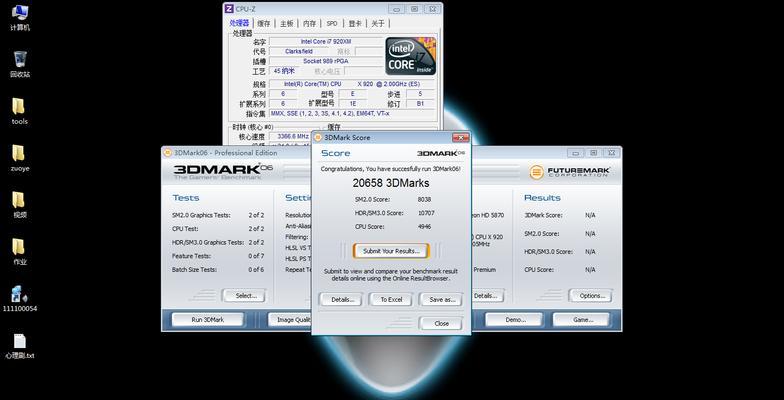Image resolution: width=784 pixels, height=400 pixels.
Task: Click the Image Quality button in 3DMark06
Action: (290, 320)
